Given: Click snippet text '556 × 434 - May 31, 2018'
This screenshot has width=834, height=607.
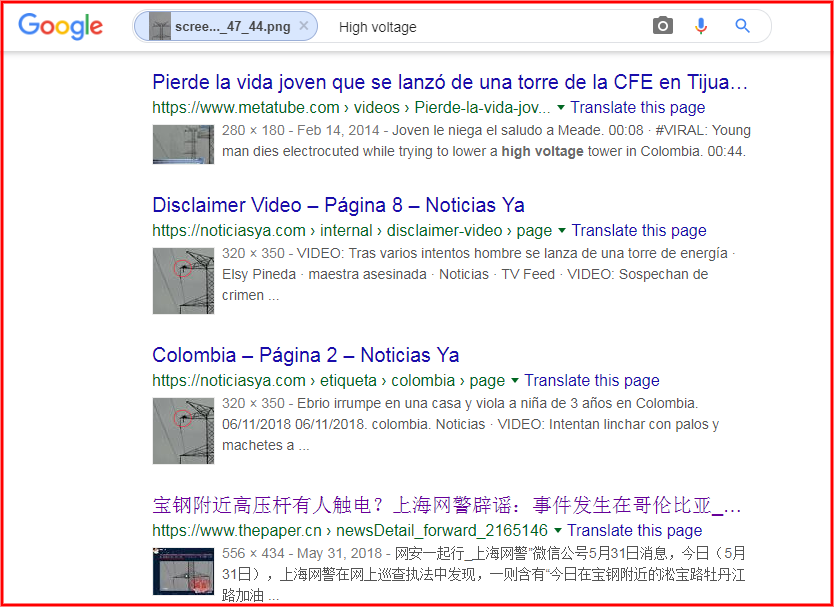Looking at the screenshot, I should 302,553.
